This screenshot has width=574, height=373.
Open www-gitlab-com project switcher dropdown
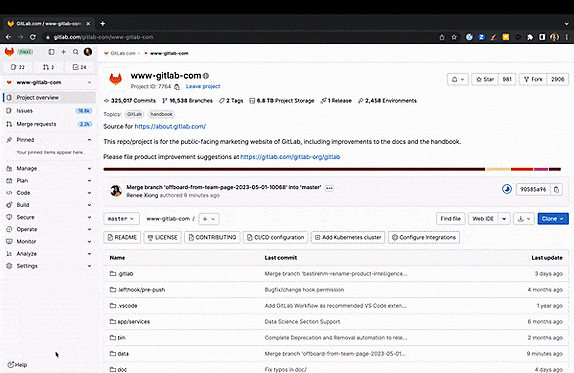tap(49, 82)
